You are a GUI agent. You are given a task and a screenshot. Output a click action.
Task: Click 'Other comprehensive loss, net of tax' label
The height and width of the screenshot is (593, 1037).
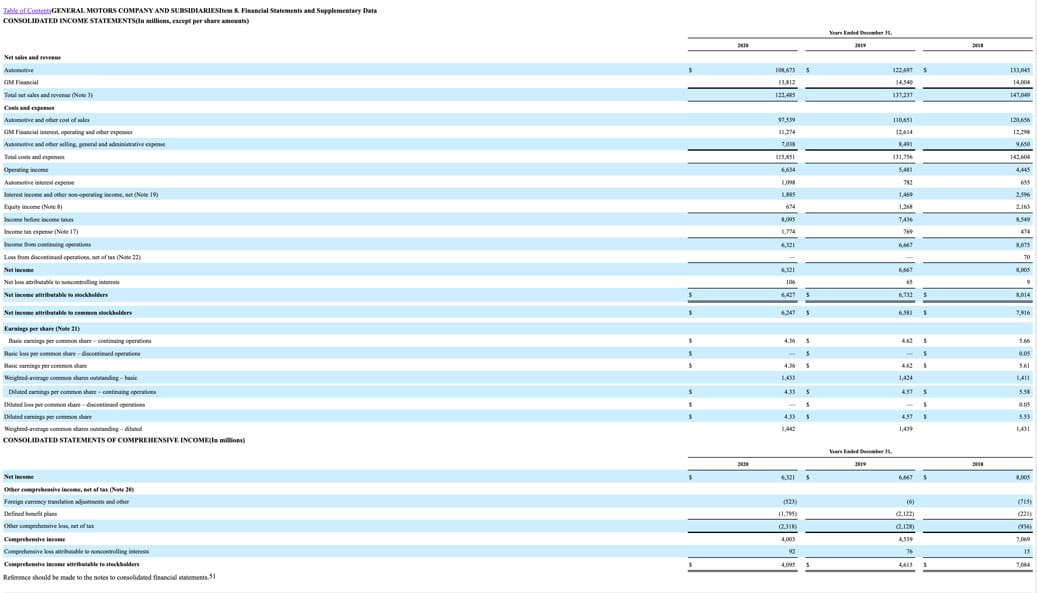tap(49, 526)
